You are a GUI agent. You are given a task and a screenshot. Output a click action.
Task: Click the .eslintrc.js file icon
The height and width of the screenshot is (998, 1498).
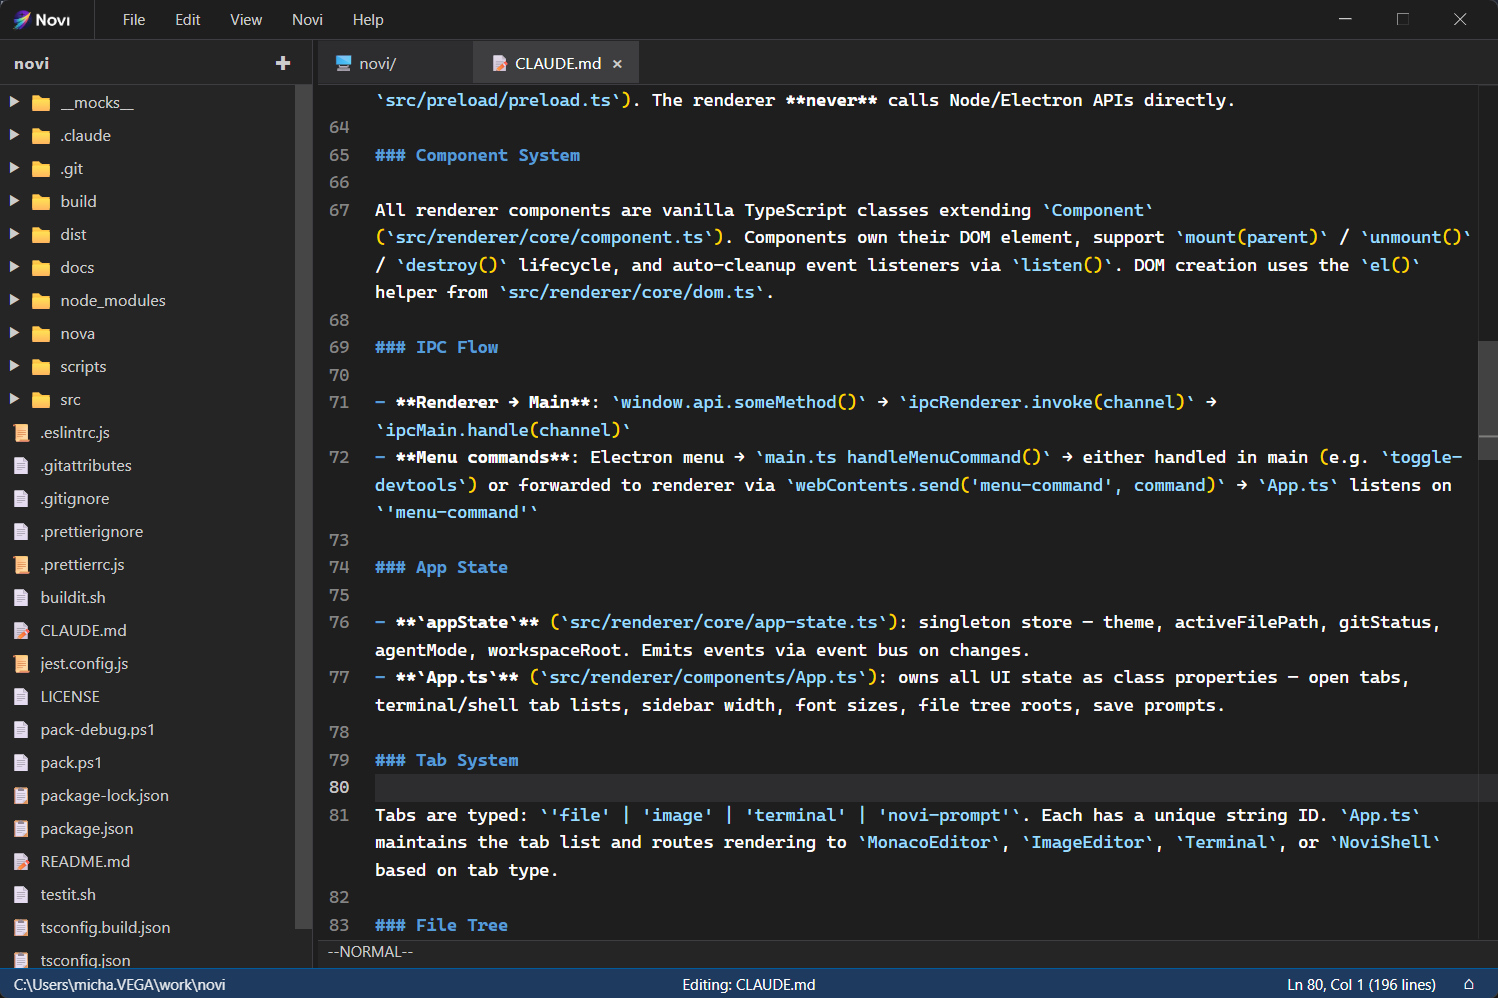tap(21, 433)
